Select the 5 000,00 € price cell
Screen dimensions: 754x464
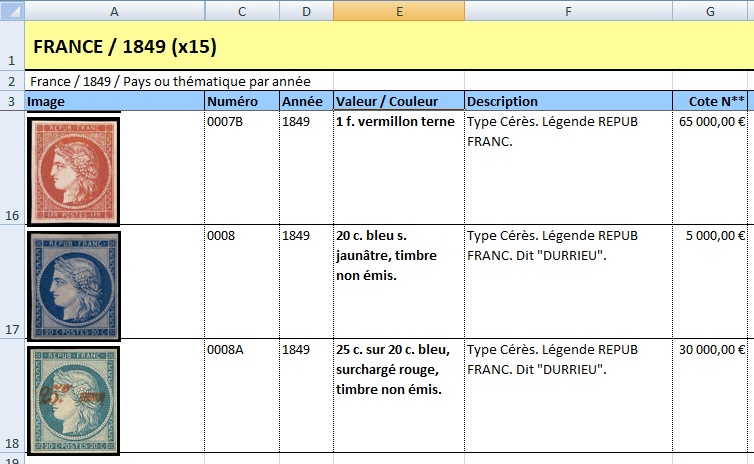(710, 282)
